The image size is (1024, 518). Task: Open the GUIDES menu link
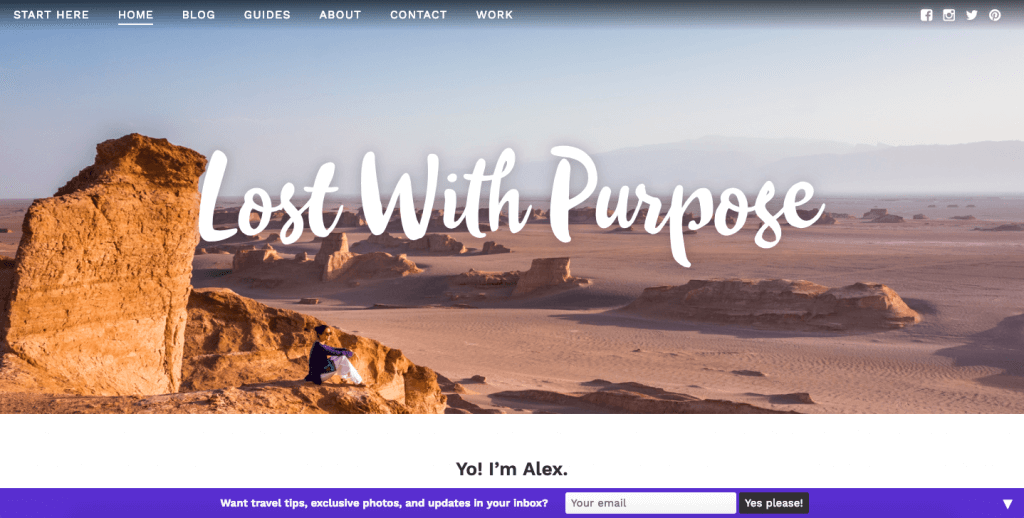267,14
